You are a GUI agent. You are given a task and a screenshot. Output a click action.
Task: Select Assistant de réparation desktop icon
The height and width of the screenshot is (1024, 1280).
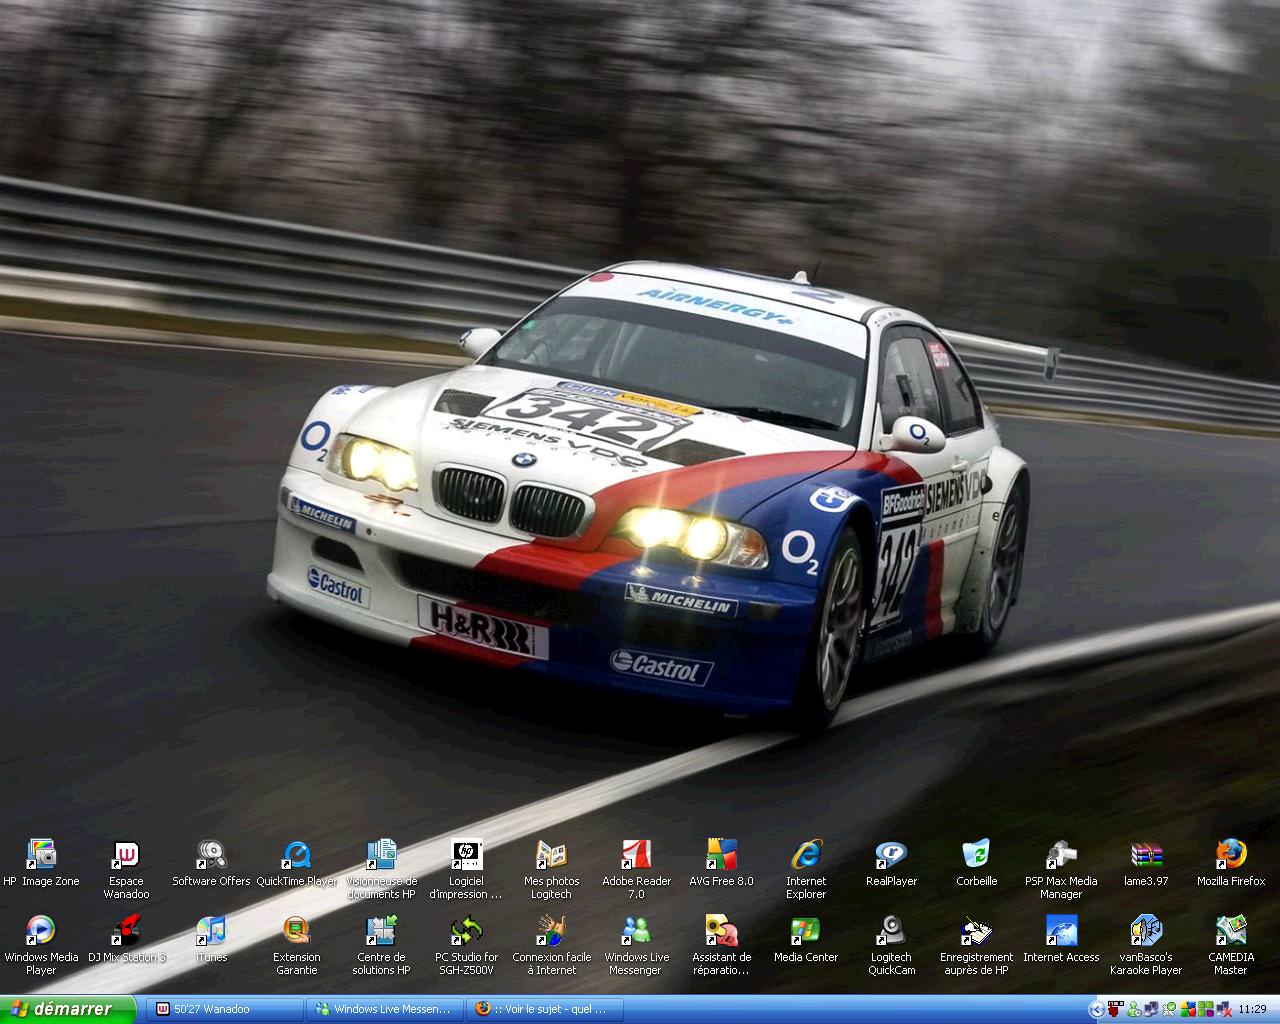coord(721,944)
